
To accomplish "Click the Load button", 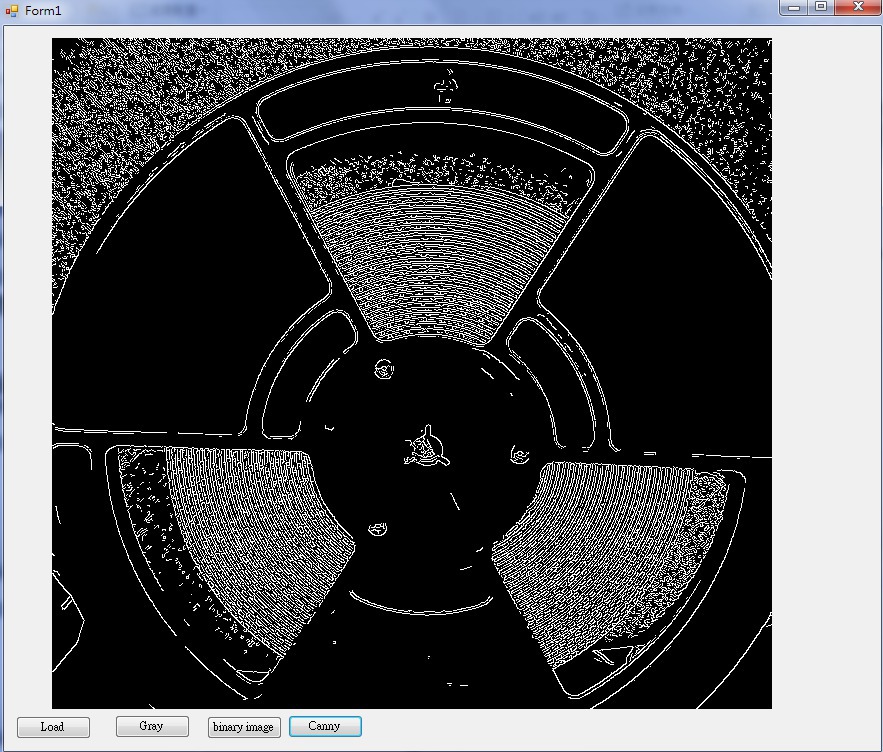I will [53, 727].
